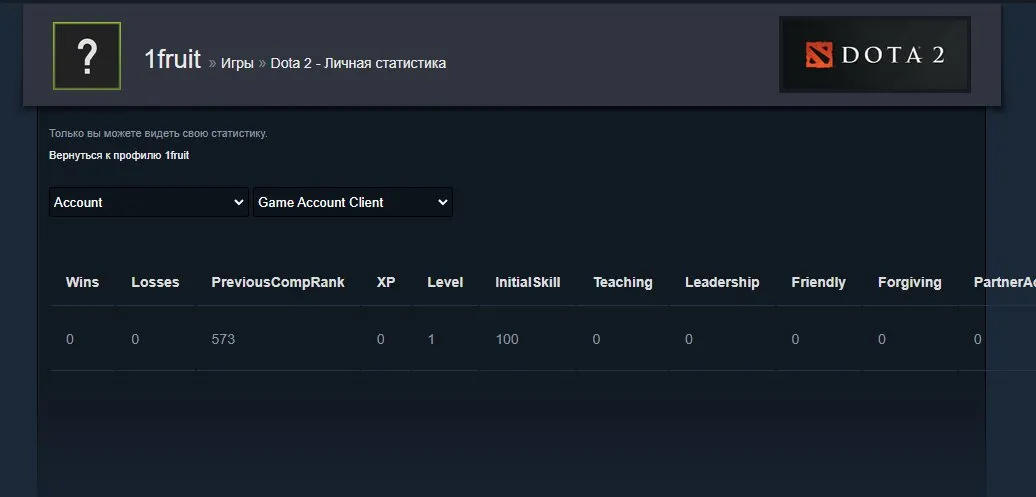Click the question mark profile avatar
This screenshot has width=1036, height=497.
(x=87, y=56)
